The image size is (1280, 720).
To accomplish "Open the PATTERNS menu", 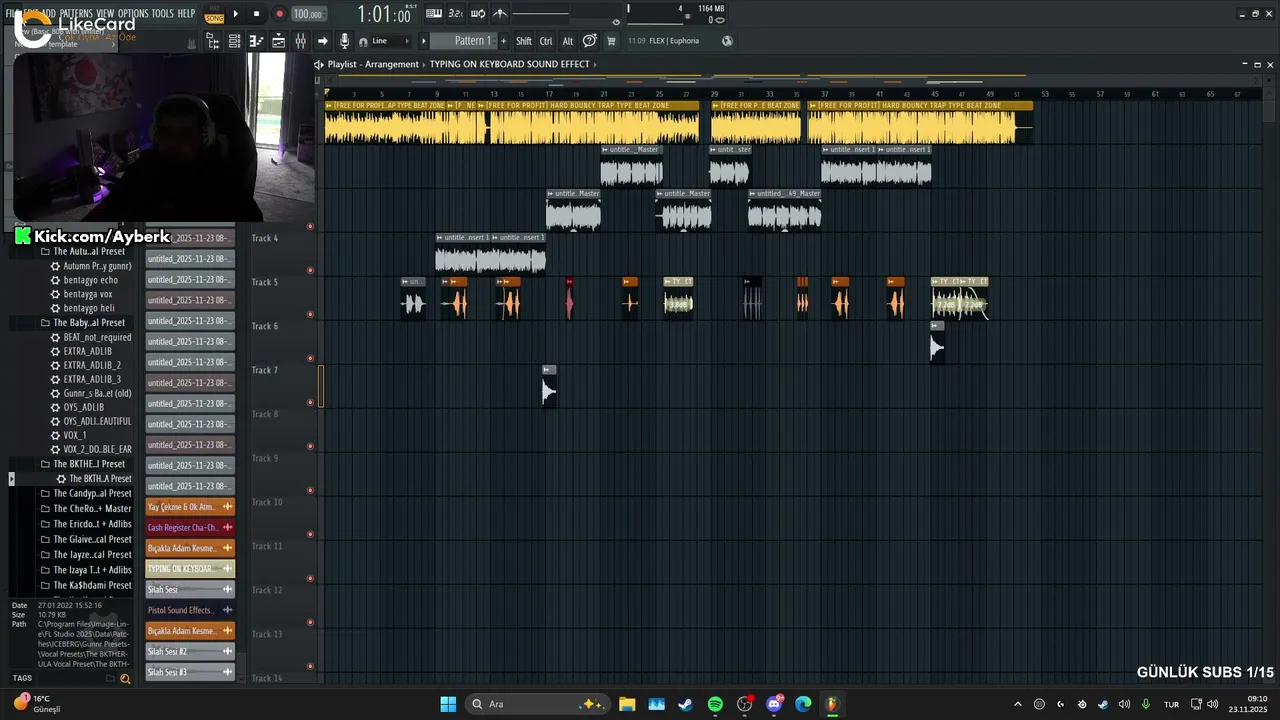I will tap(76, 14).
